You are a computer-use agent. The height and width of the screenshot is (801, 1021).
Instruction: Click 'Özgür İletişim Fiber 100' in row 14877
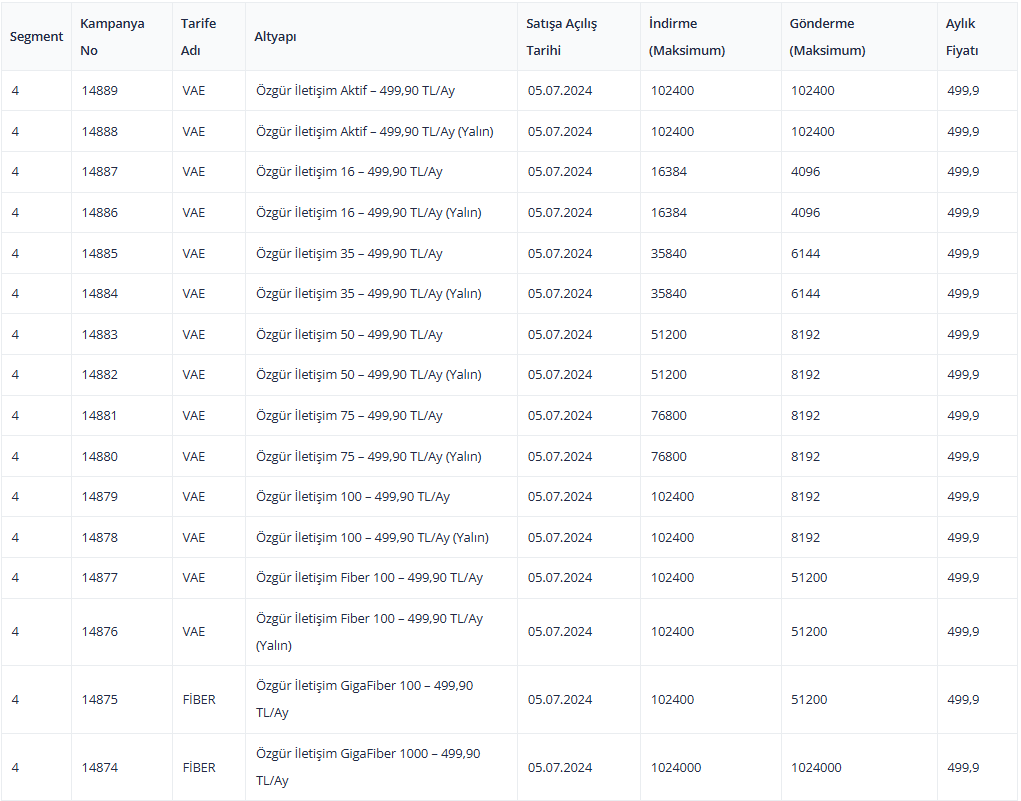[x=369, y=578]
